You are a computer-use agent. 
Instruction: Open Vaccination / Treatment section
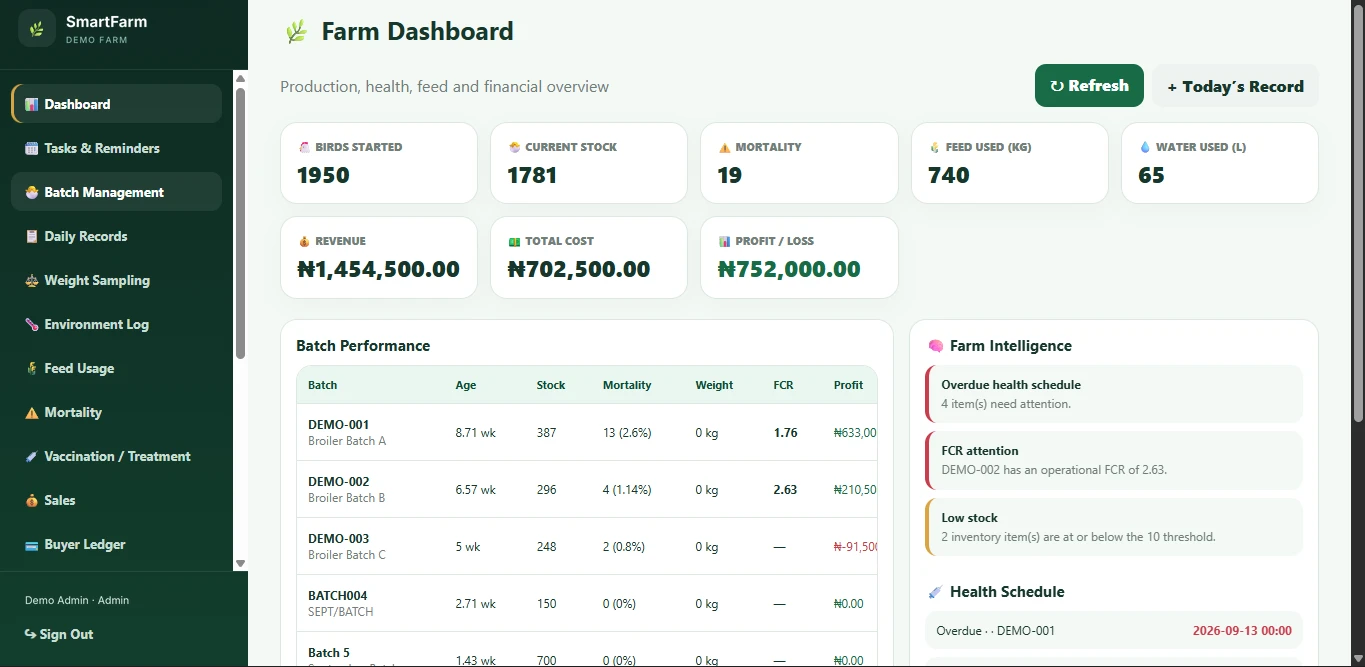[x=116, y=456]
